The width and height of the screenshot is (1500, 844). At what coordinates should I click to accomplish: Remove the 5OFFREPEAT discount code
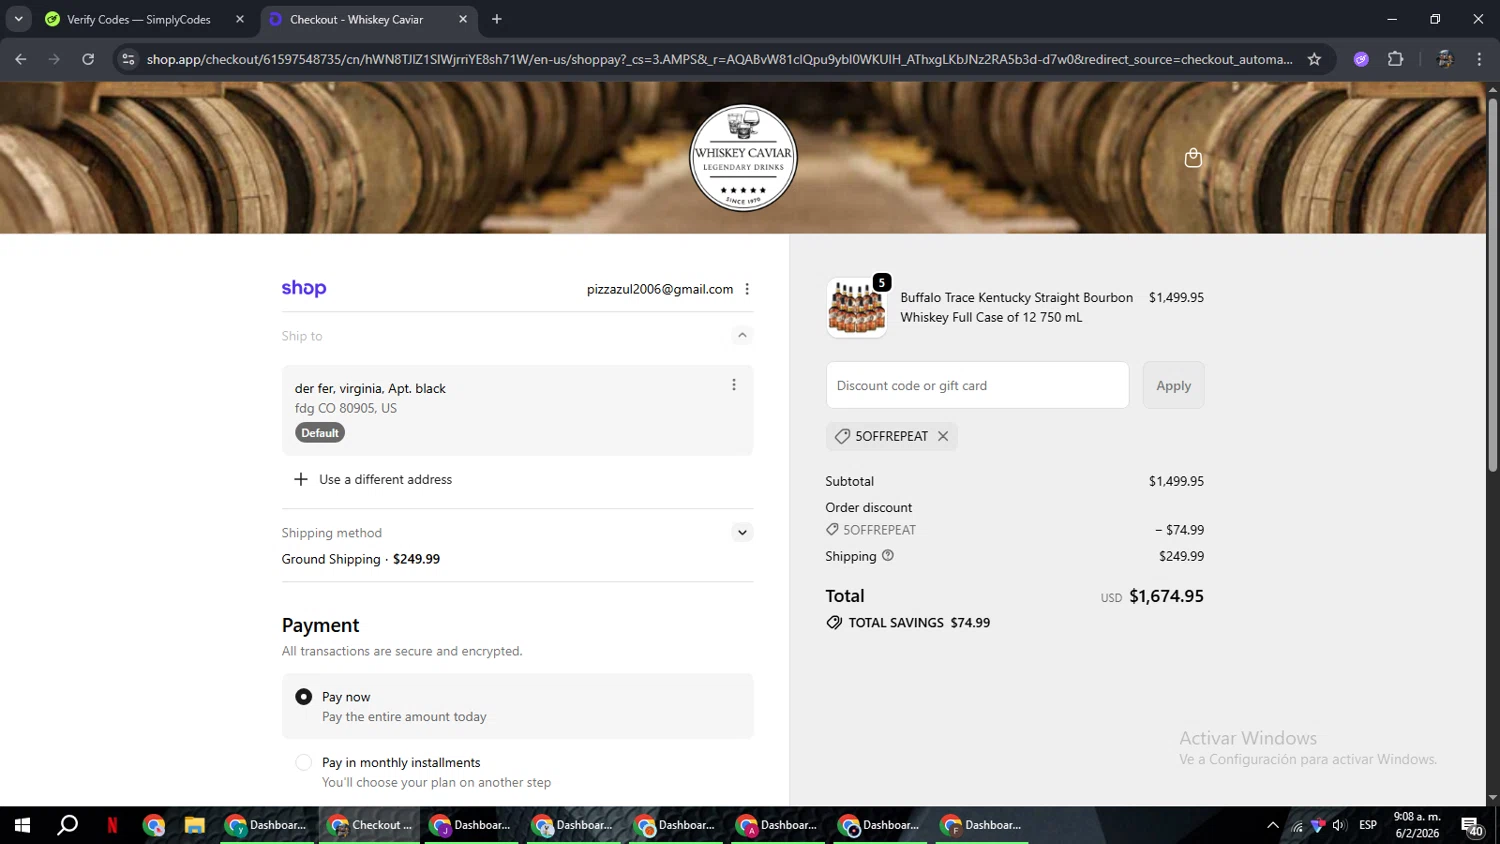pos(943,436)
